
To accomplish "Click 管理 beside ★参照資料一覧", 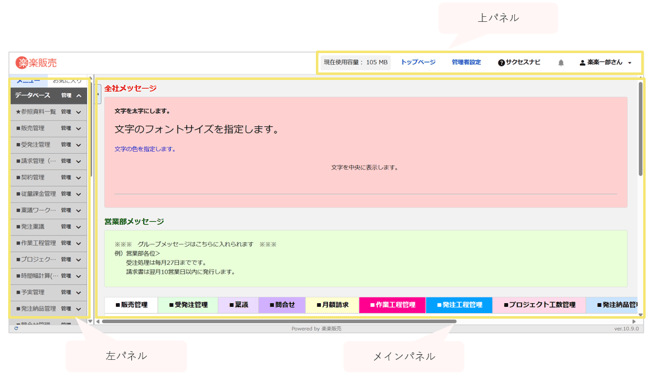I will click(x=66, y=112).
